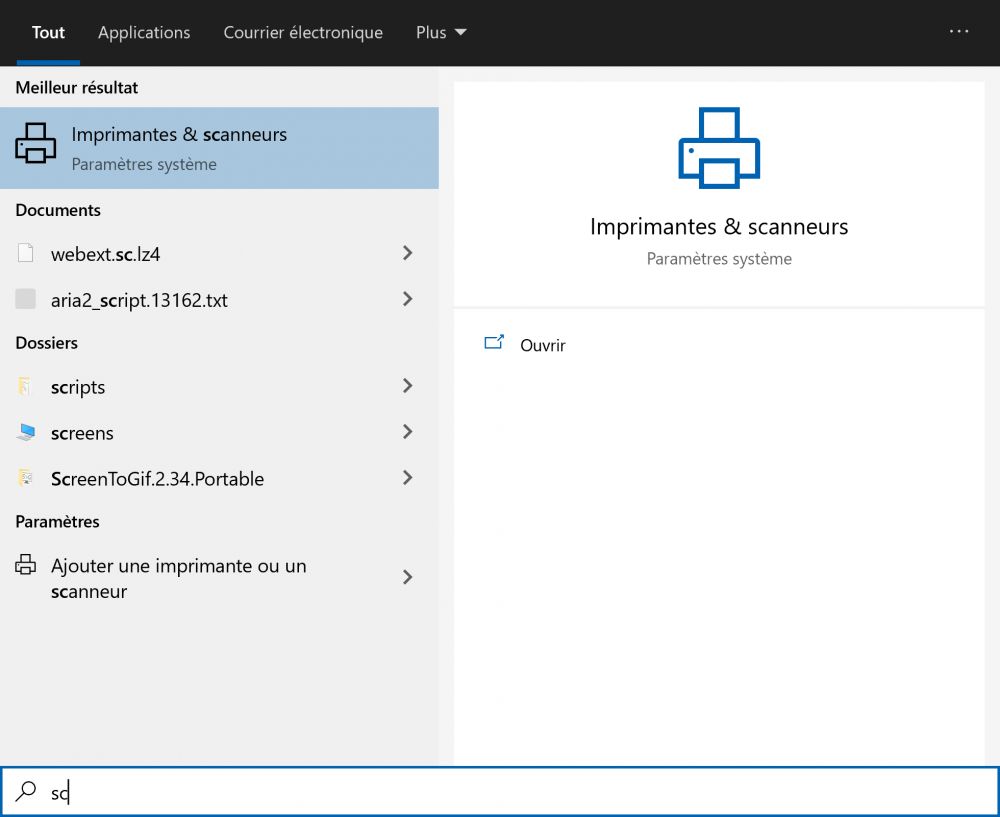Viewport: 1000px width, 817px height.
Task: Click the webext.sc.lz4 file icon
Action: [26, 254]
